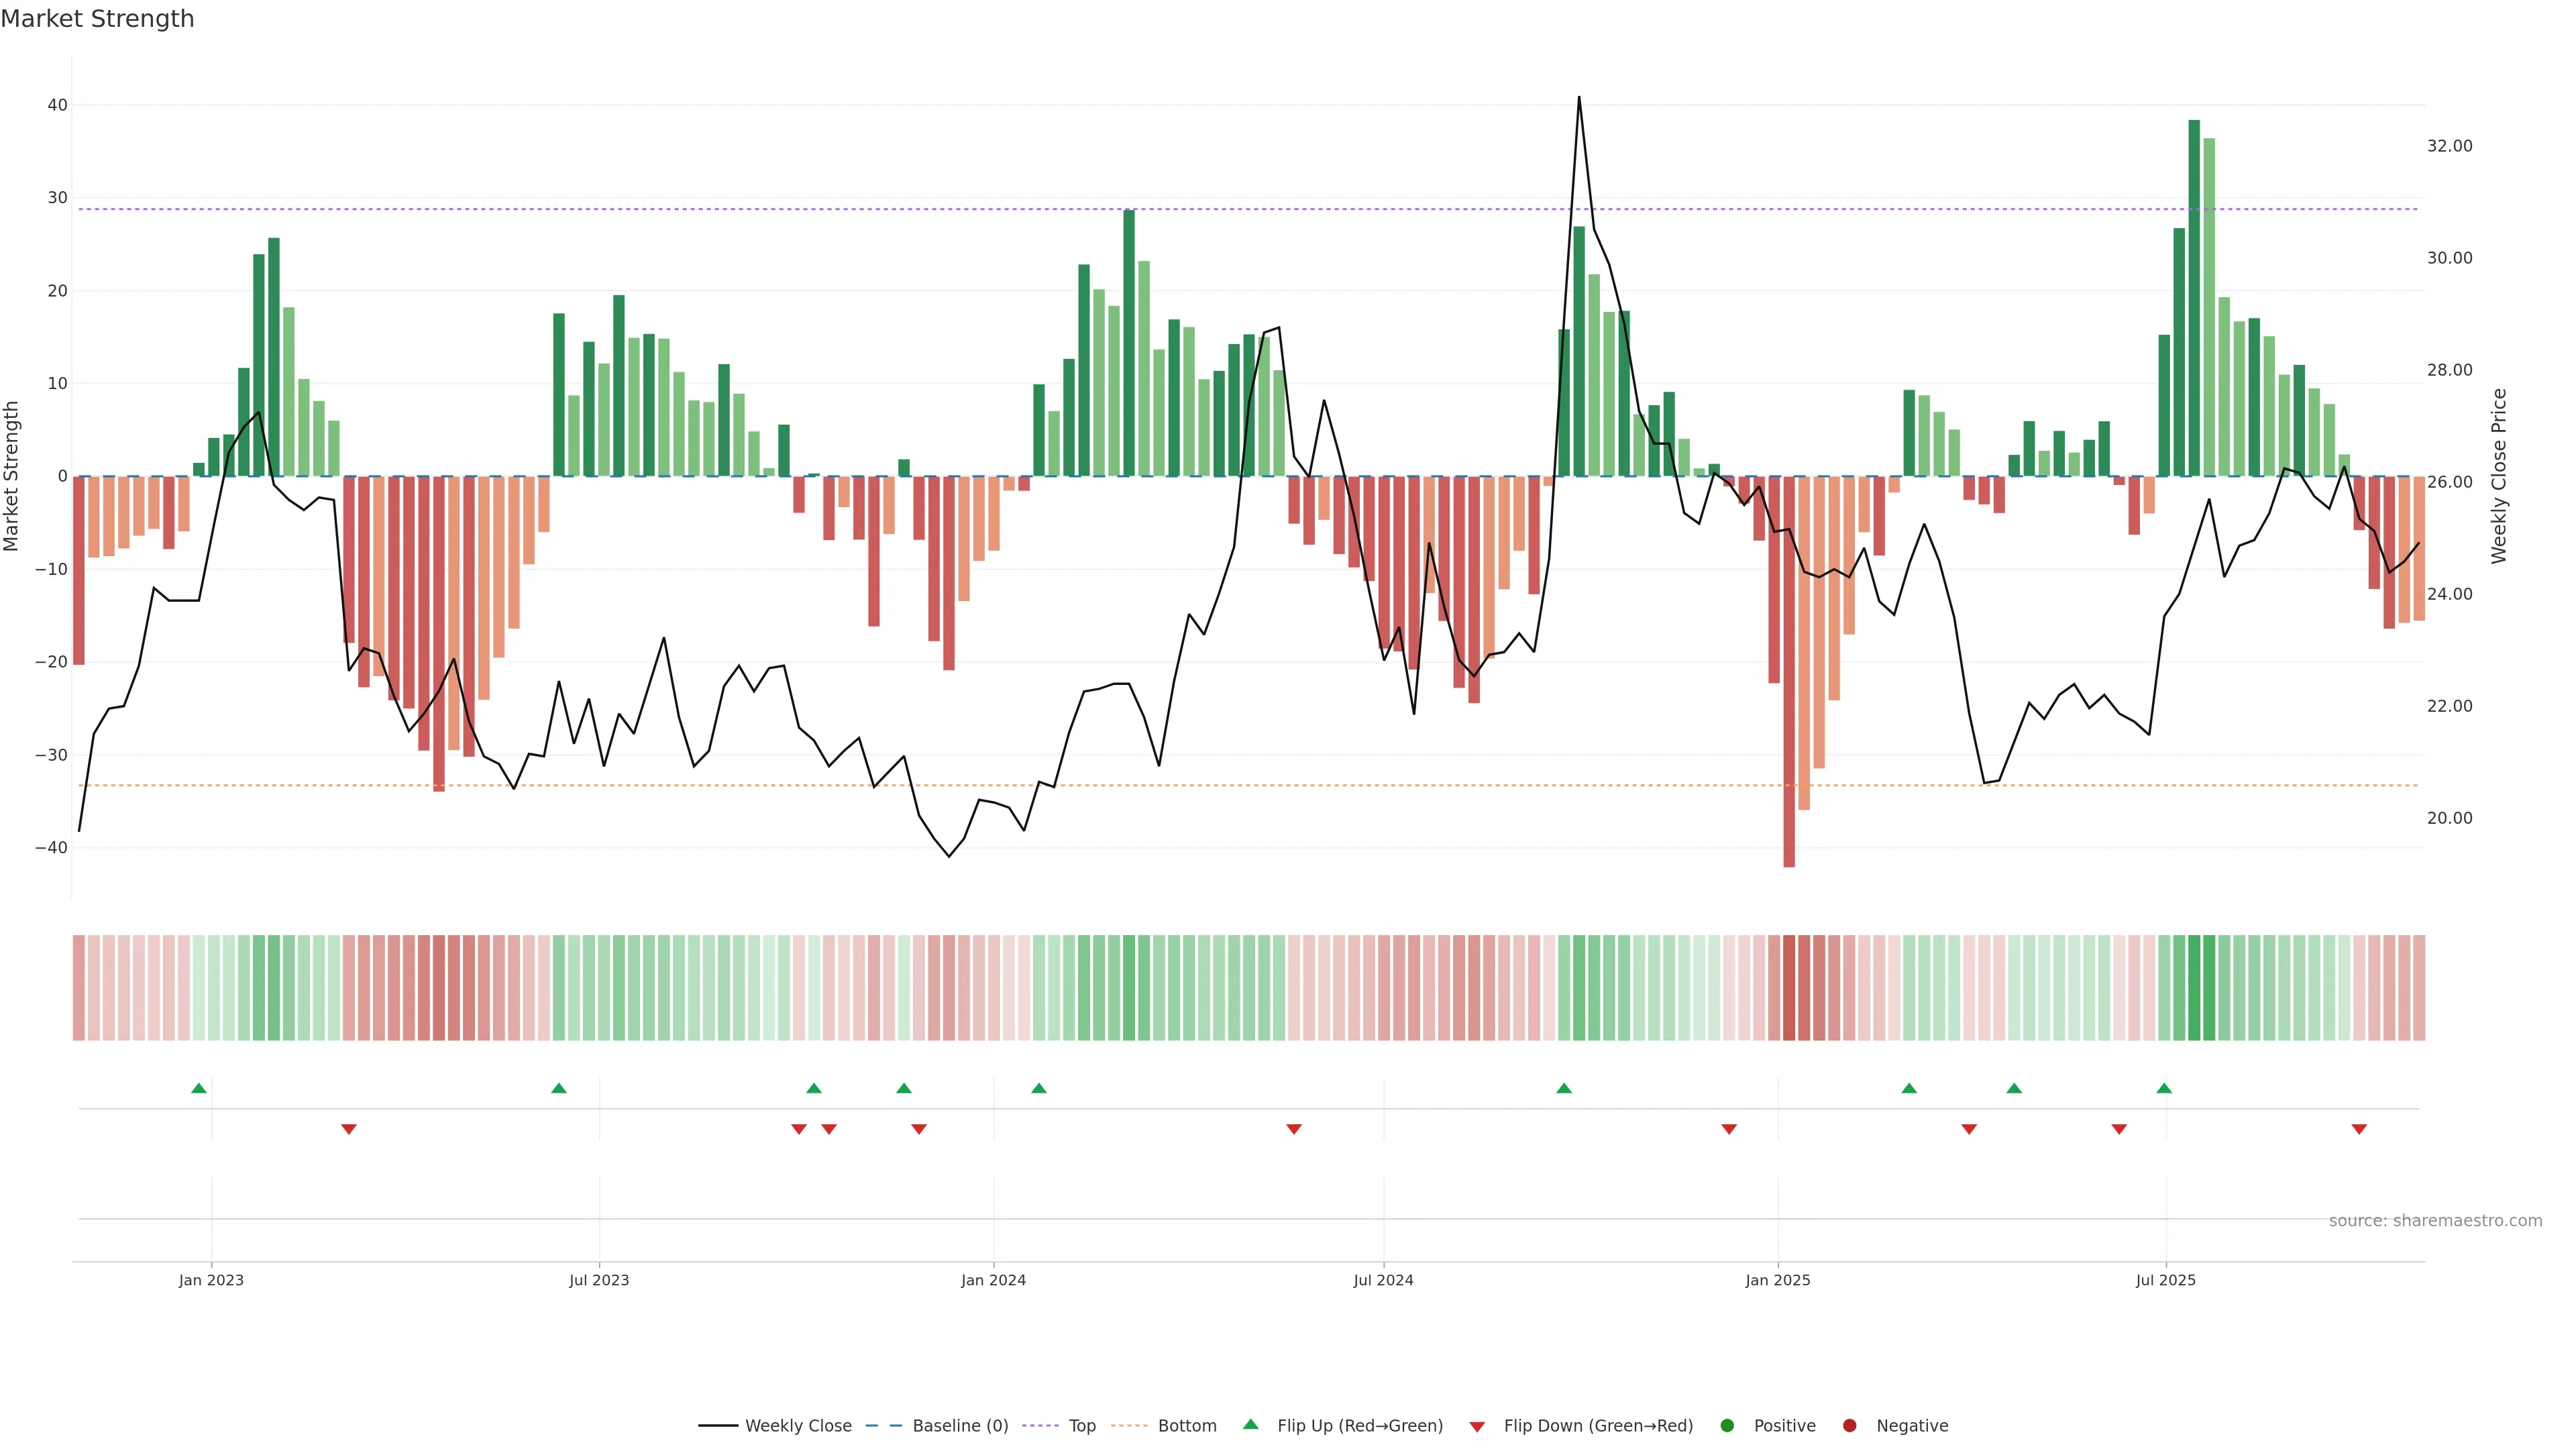
Task: Click the Market Strength chart title
Action: pyautogui.click(x=97, y=19)
